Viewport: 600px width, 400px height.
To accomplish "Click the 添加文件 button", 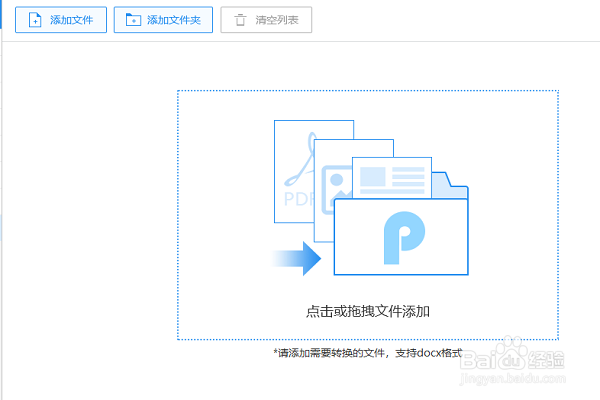I will pyautogui.click(x=61, y=20).
